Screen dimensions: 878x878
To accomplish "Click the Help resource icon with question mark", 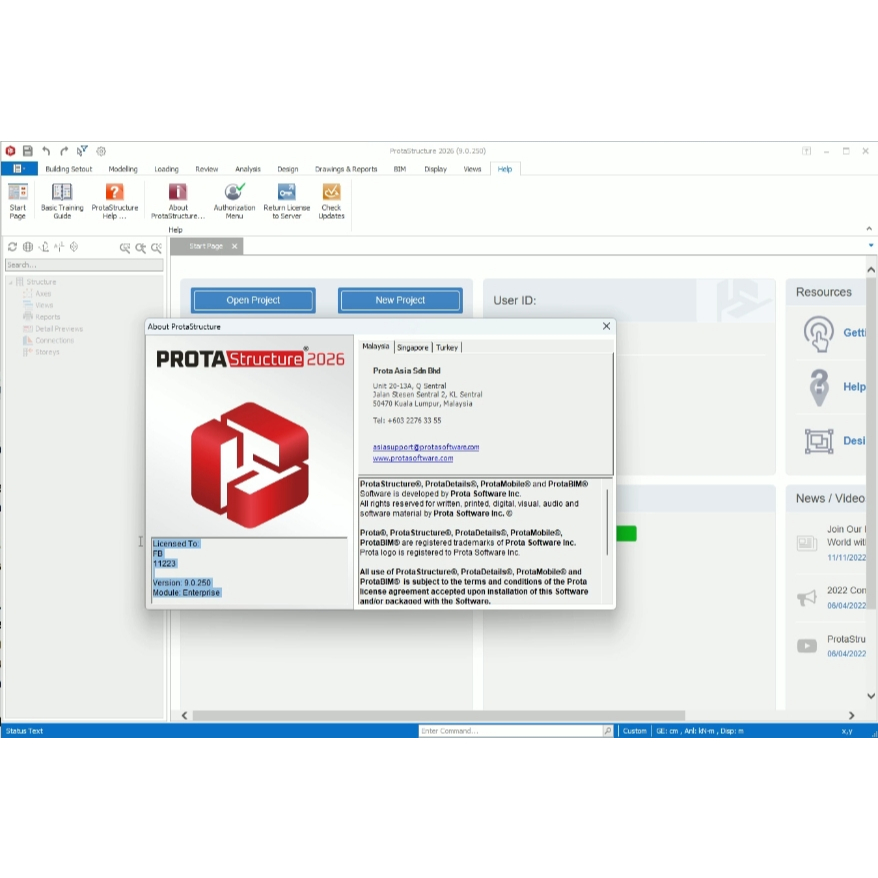I will pyautogui.click(x=819, y=387).
